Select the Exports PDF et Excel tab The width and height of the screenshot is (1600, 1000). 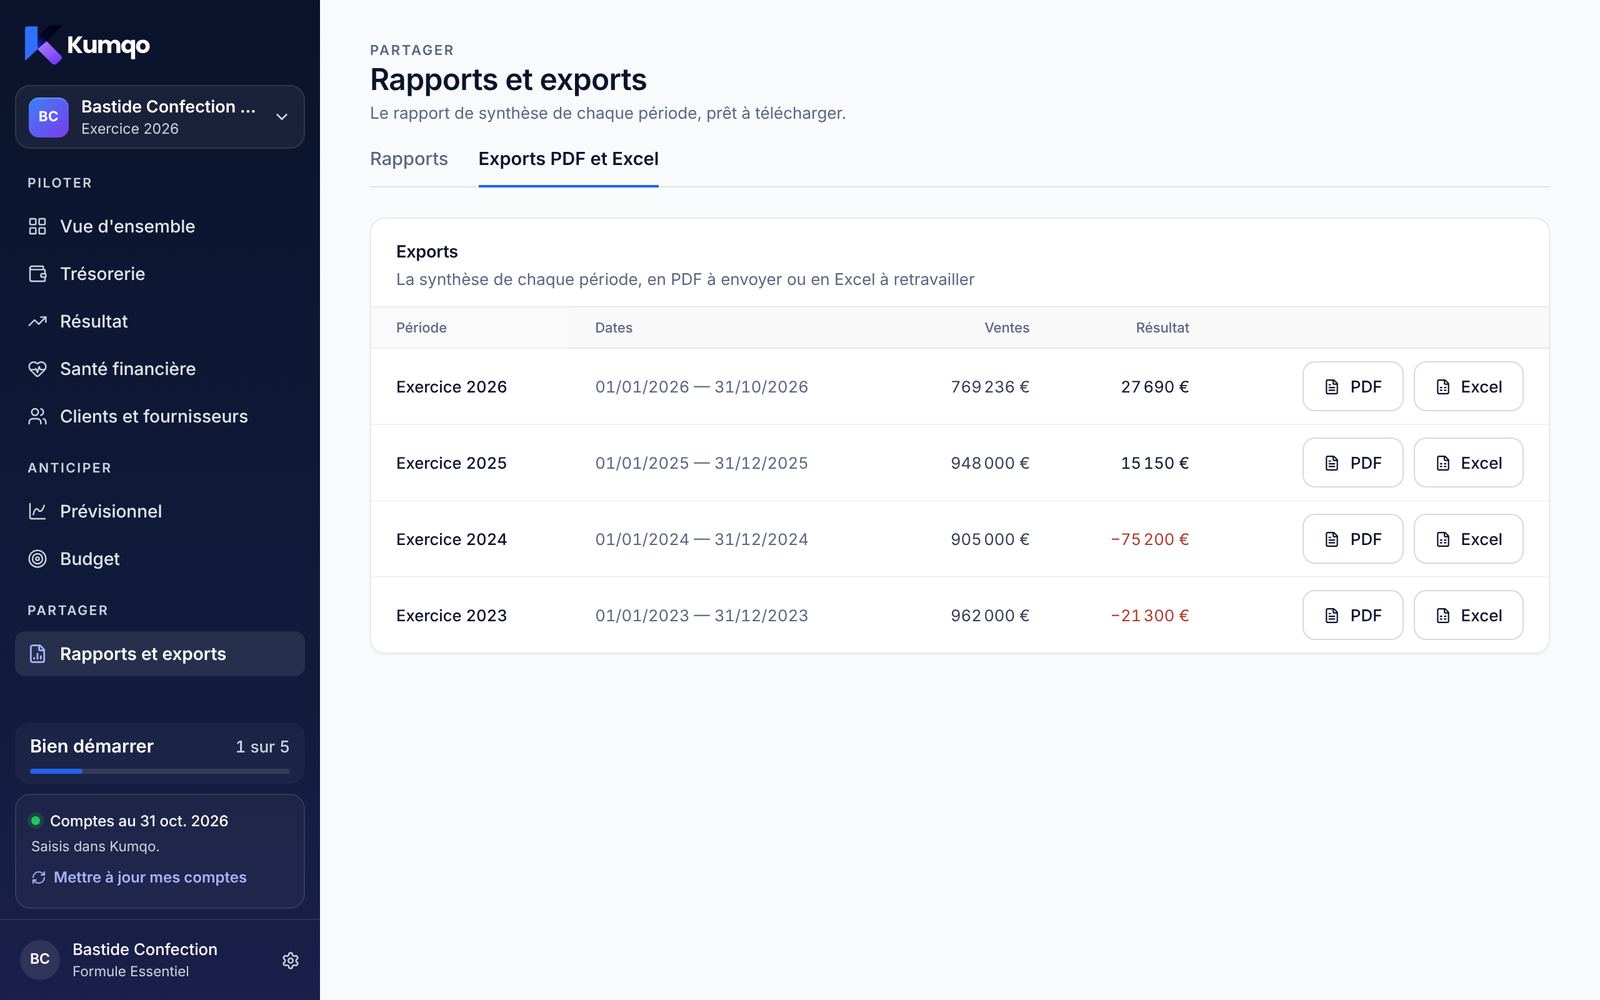pyautogui.click(x=568, y=159)
